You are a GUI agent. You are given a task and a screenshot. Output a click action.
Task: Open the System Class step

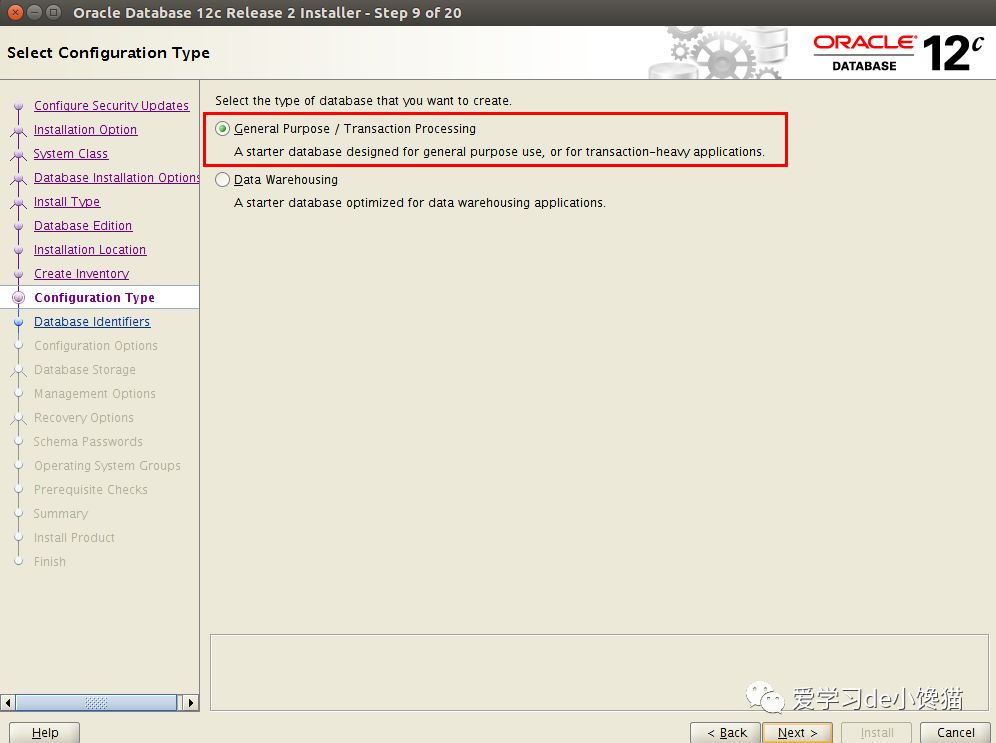click(71, 154)
